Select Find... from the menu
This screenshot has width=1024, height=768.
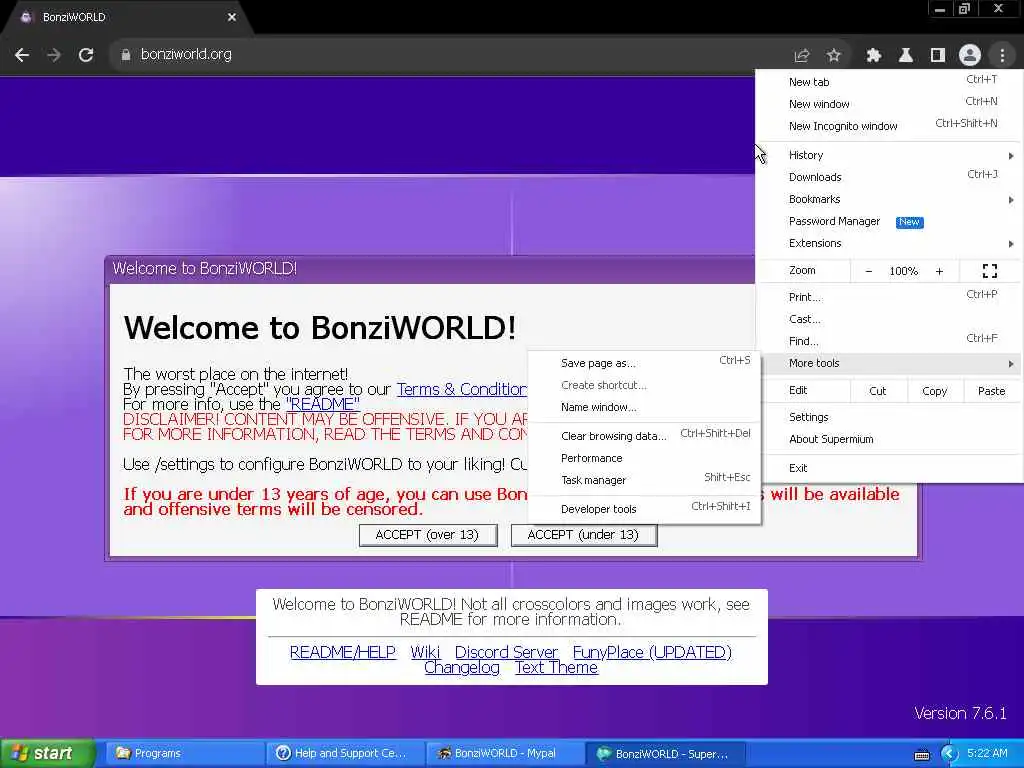point(889,341)
